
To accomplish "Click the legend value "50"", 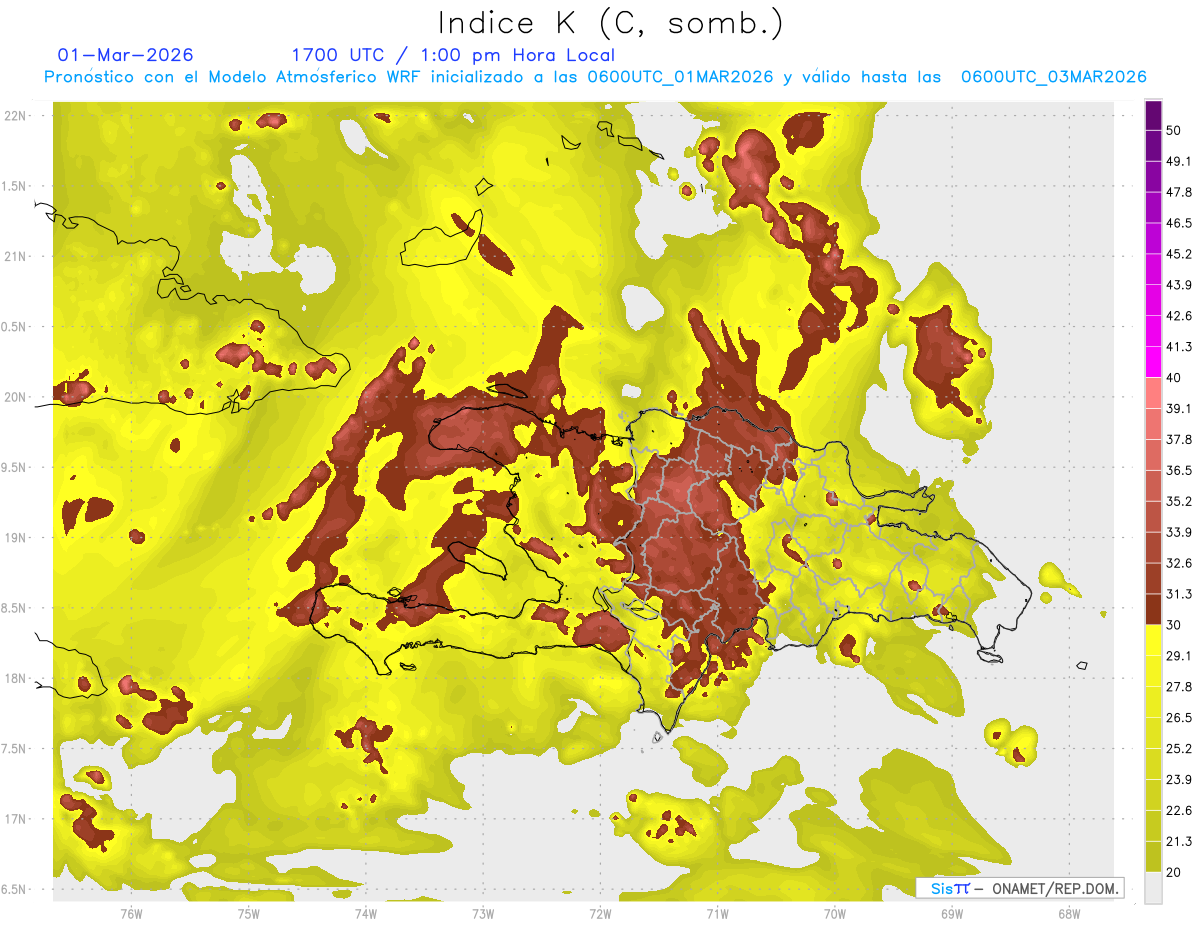I will pos(1174,130).
